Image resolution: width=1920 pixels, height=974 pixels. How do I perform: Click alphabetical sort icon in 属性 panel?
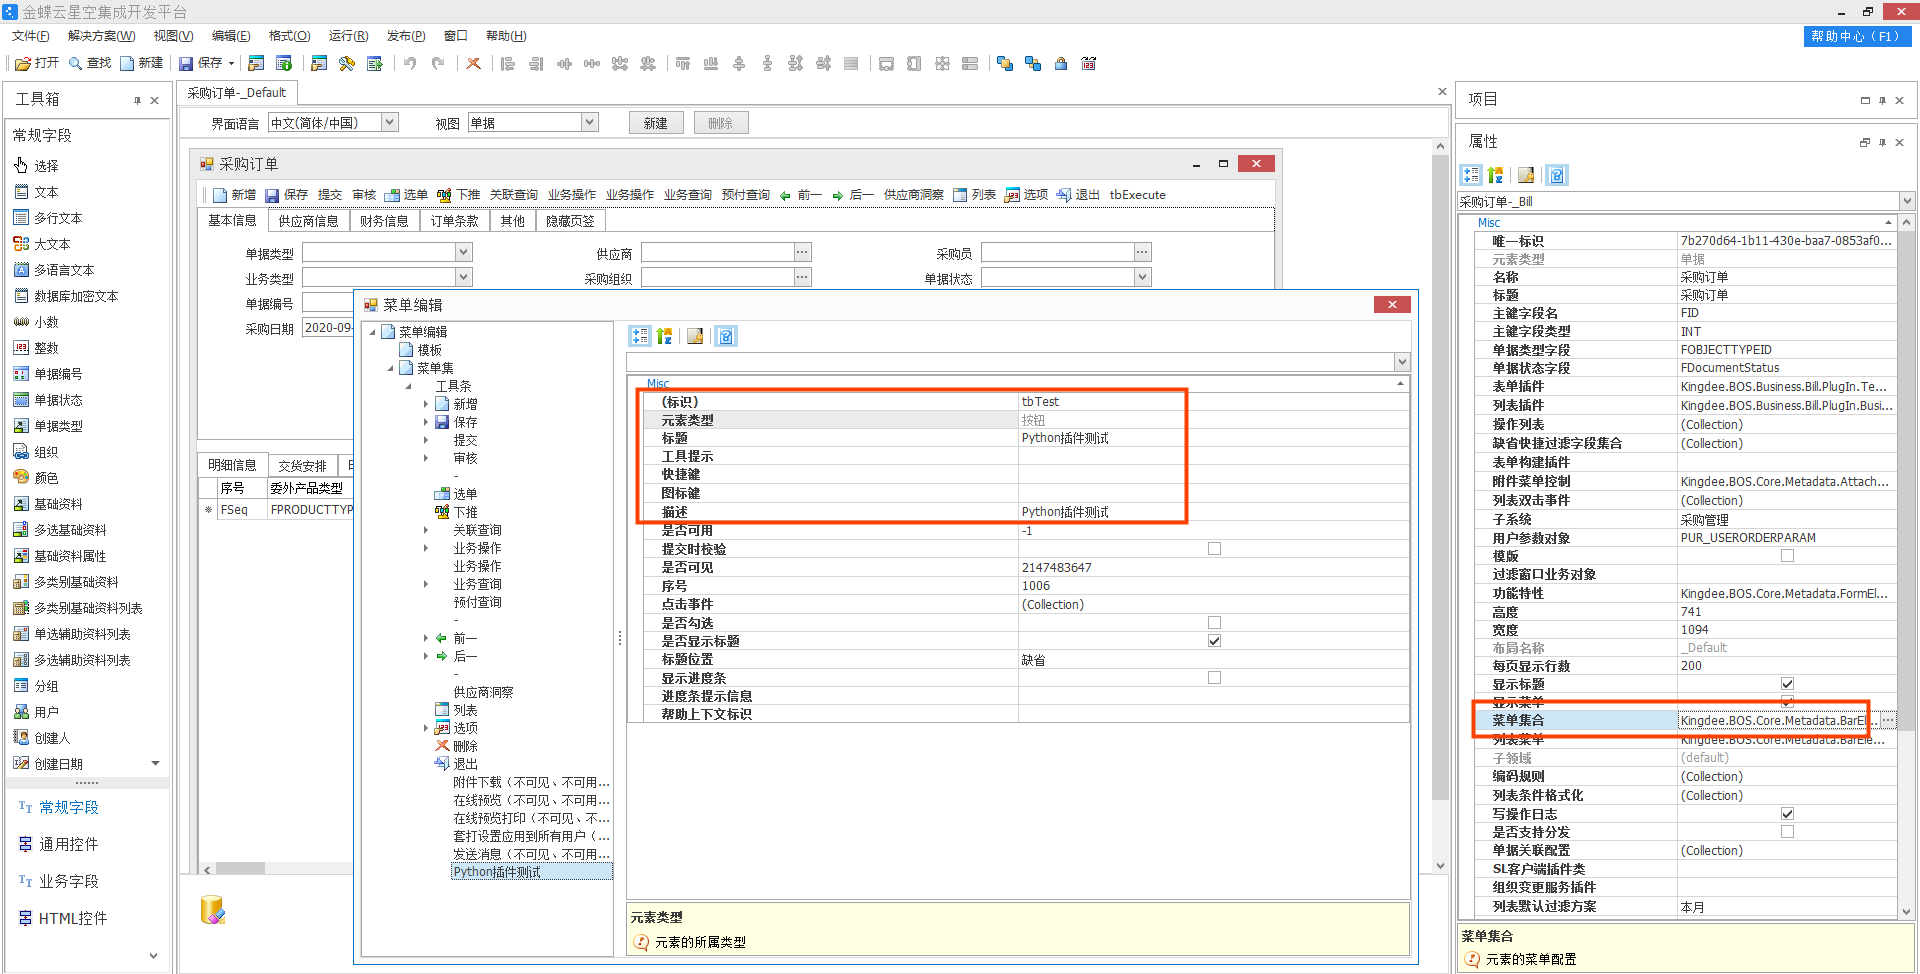click(x=1495, y=175)
